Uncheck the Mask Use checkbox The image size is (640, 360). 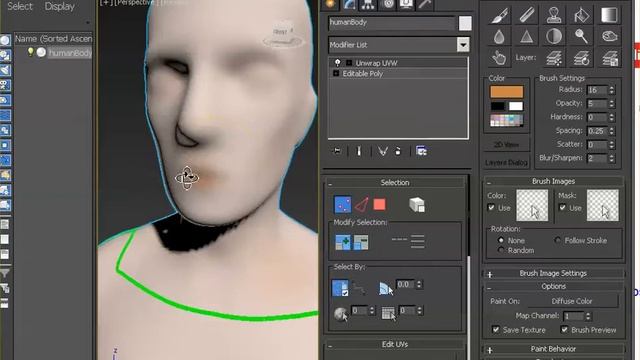pos(562,207)
